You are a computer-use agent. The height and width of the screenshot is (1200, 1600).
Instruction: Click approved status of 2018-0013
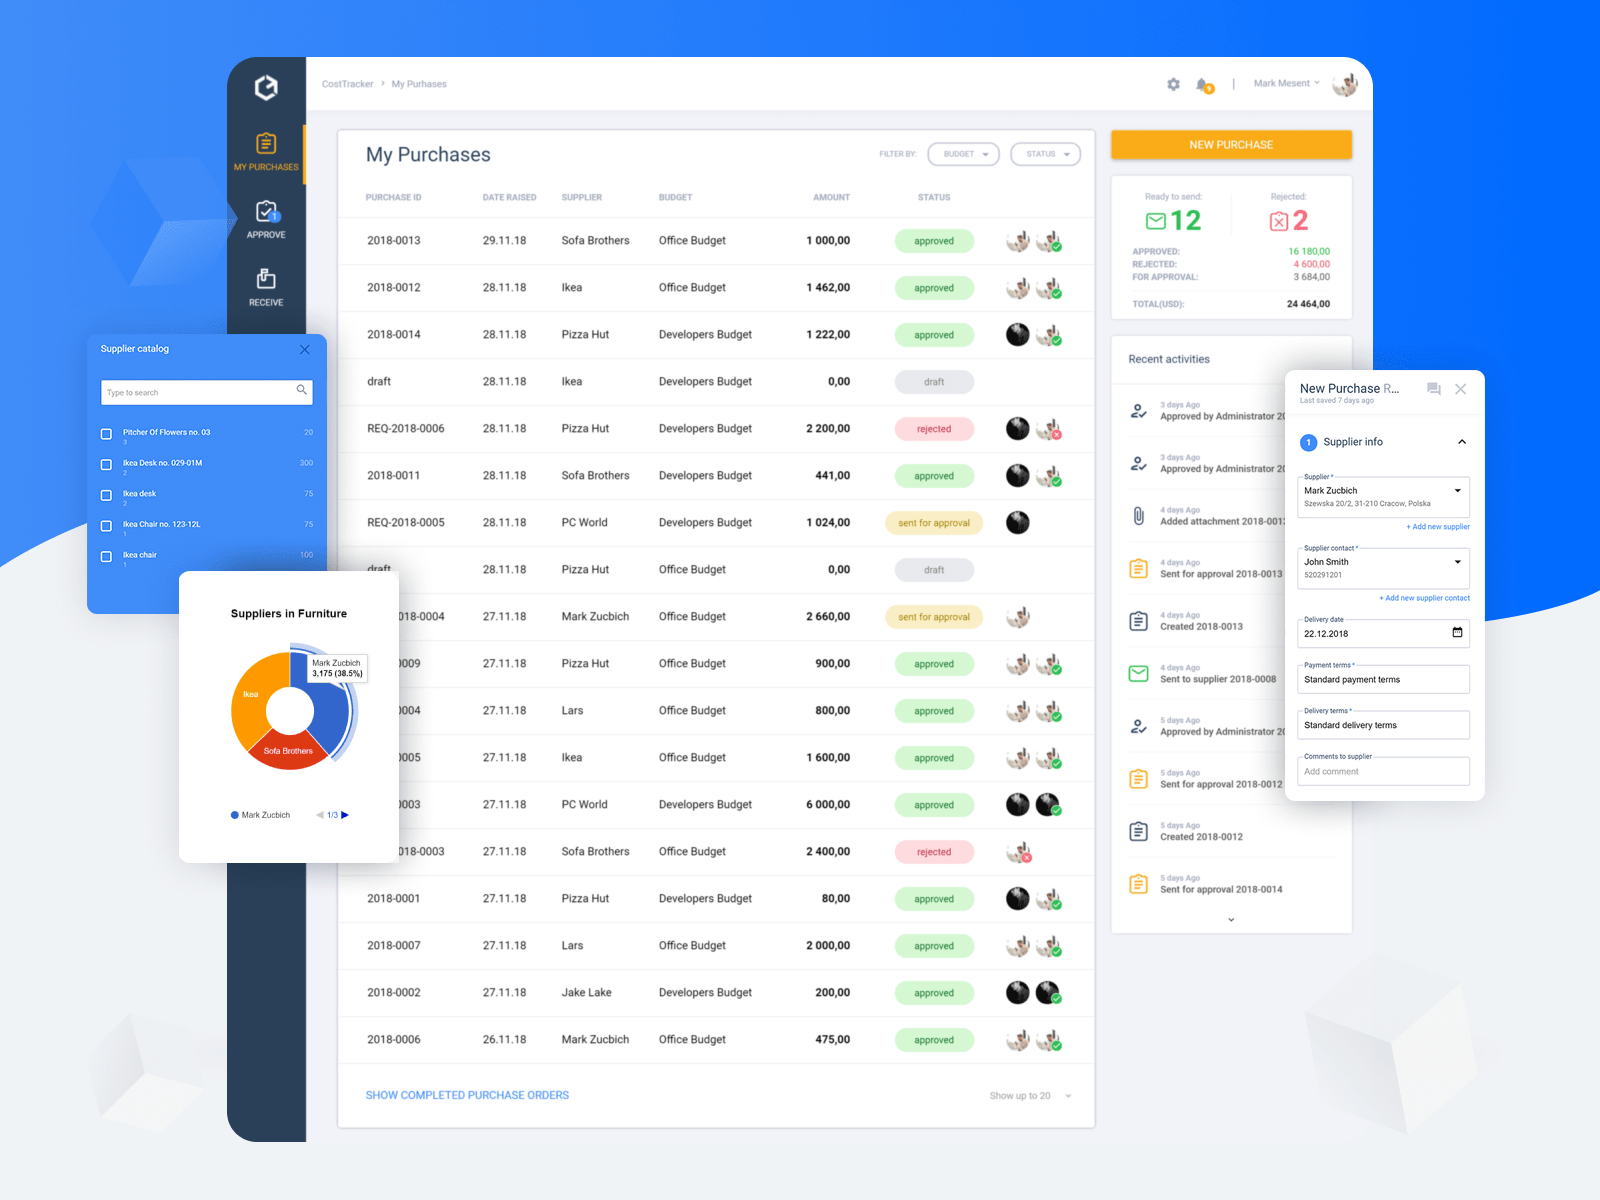pyautogui.click(x=934, y=241)
